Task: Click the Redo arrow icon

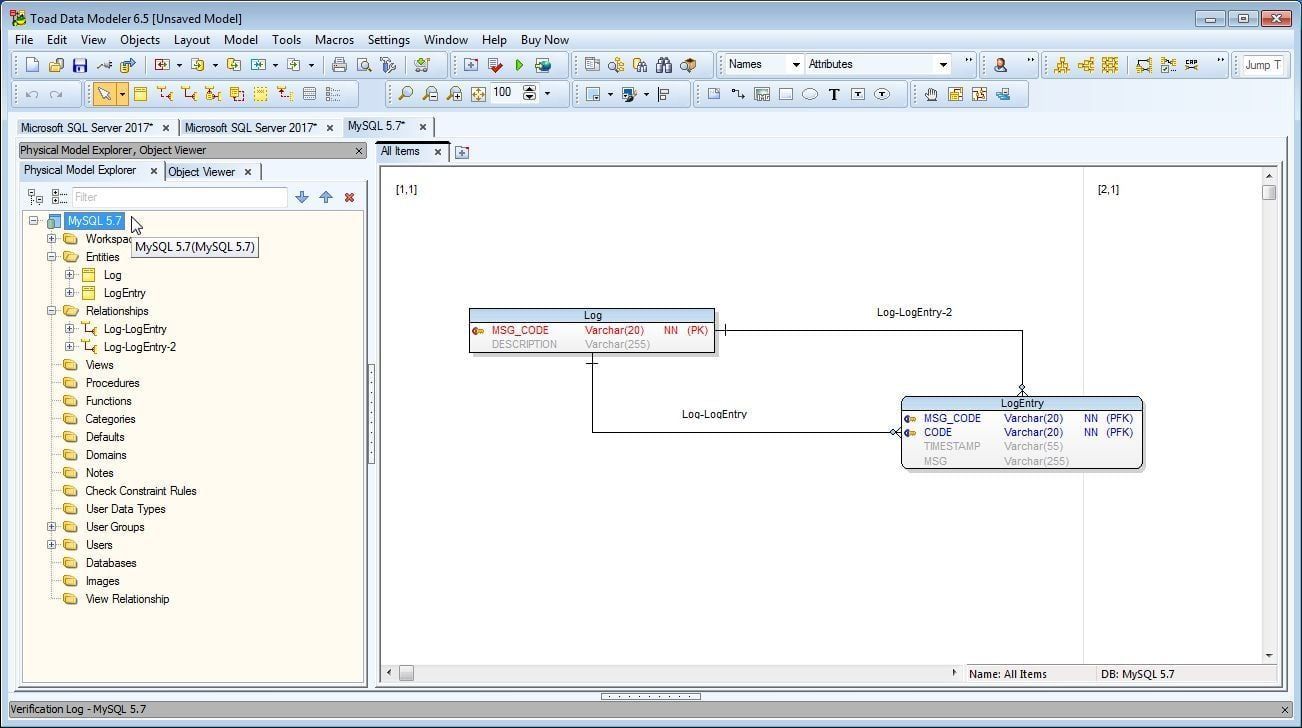Action: coord(56,94)
